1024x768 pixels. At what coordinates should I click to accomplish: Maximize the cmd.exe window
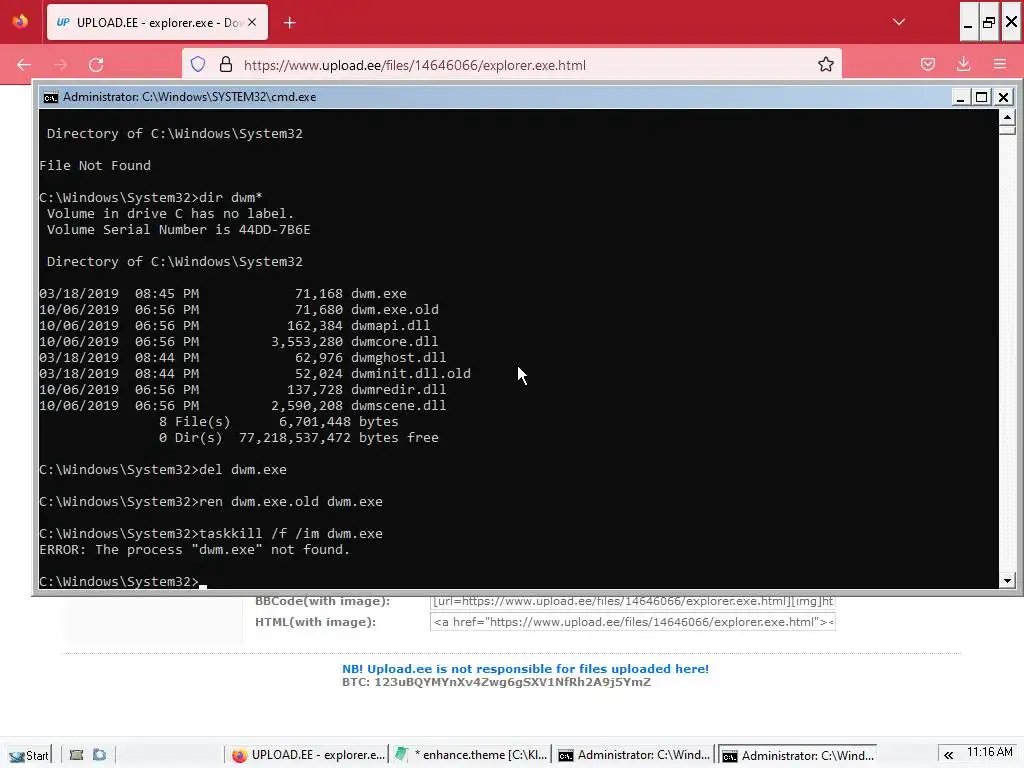[982, 97]
